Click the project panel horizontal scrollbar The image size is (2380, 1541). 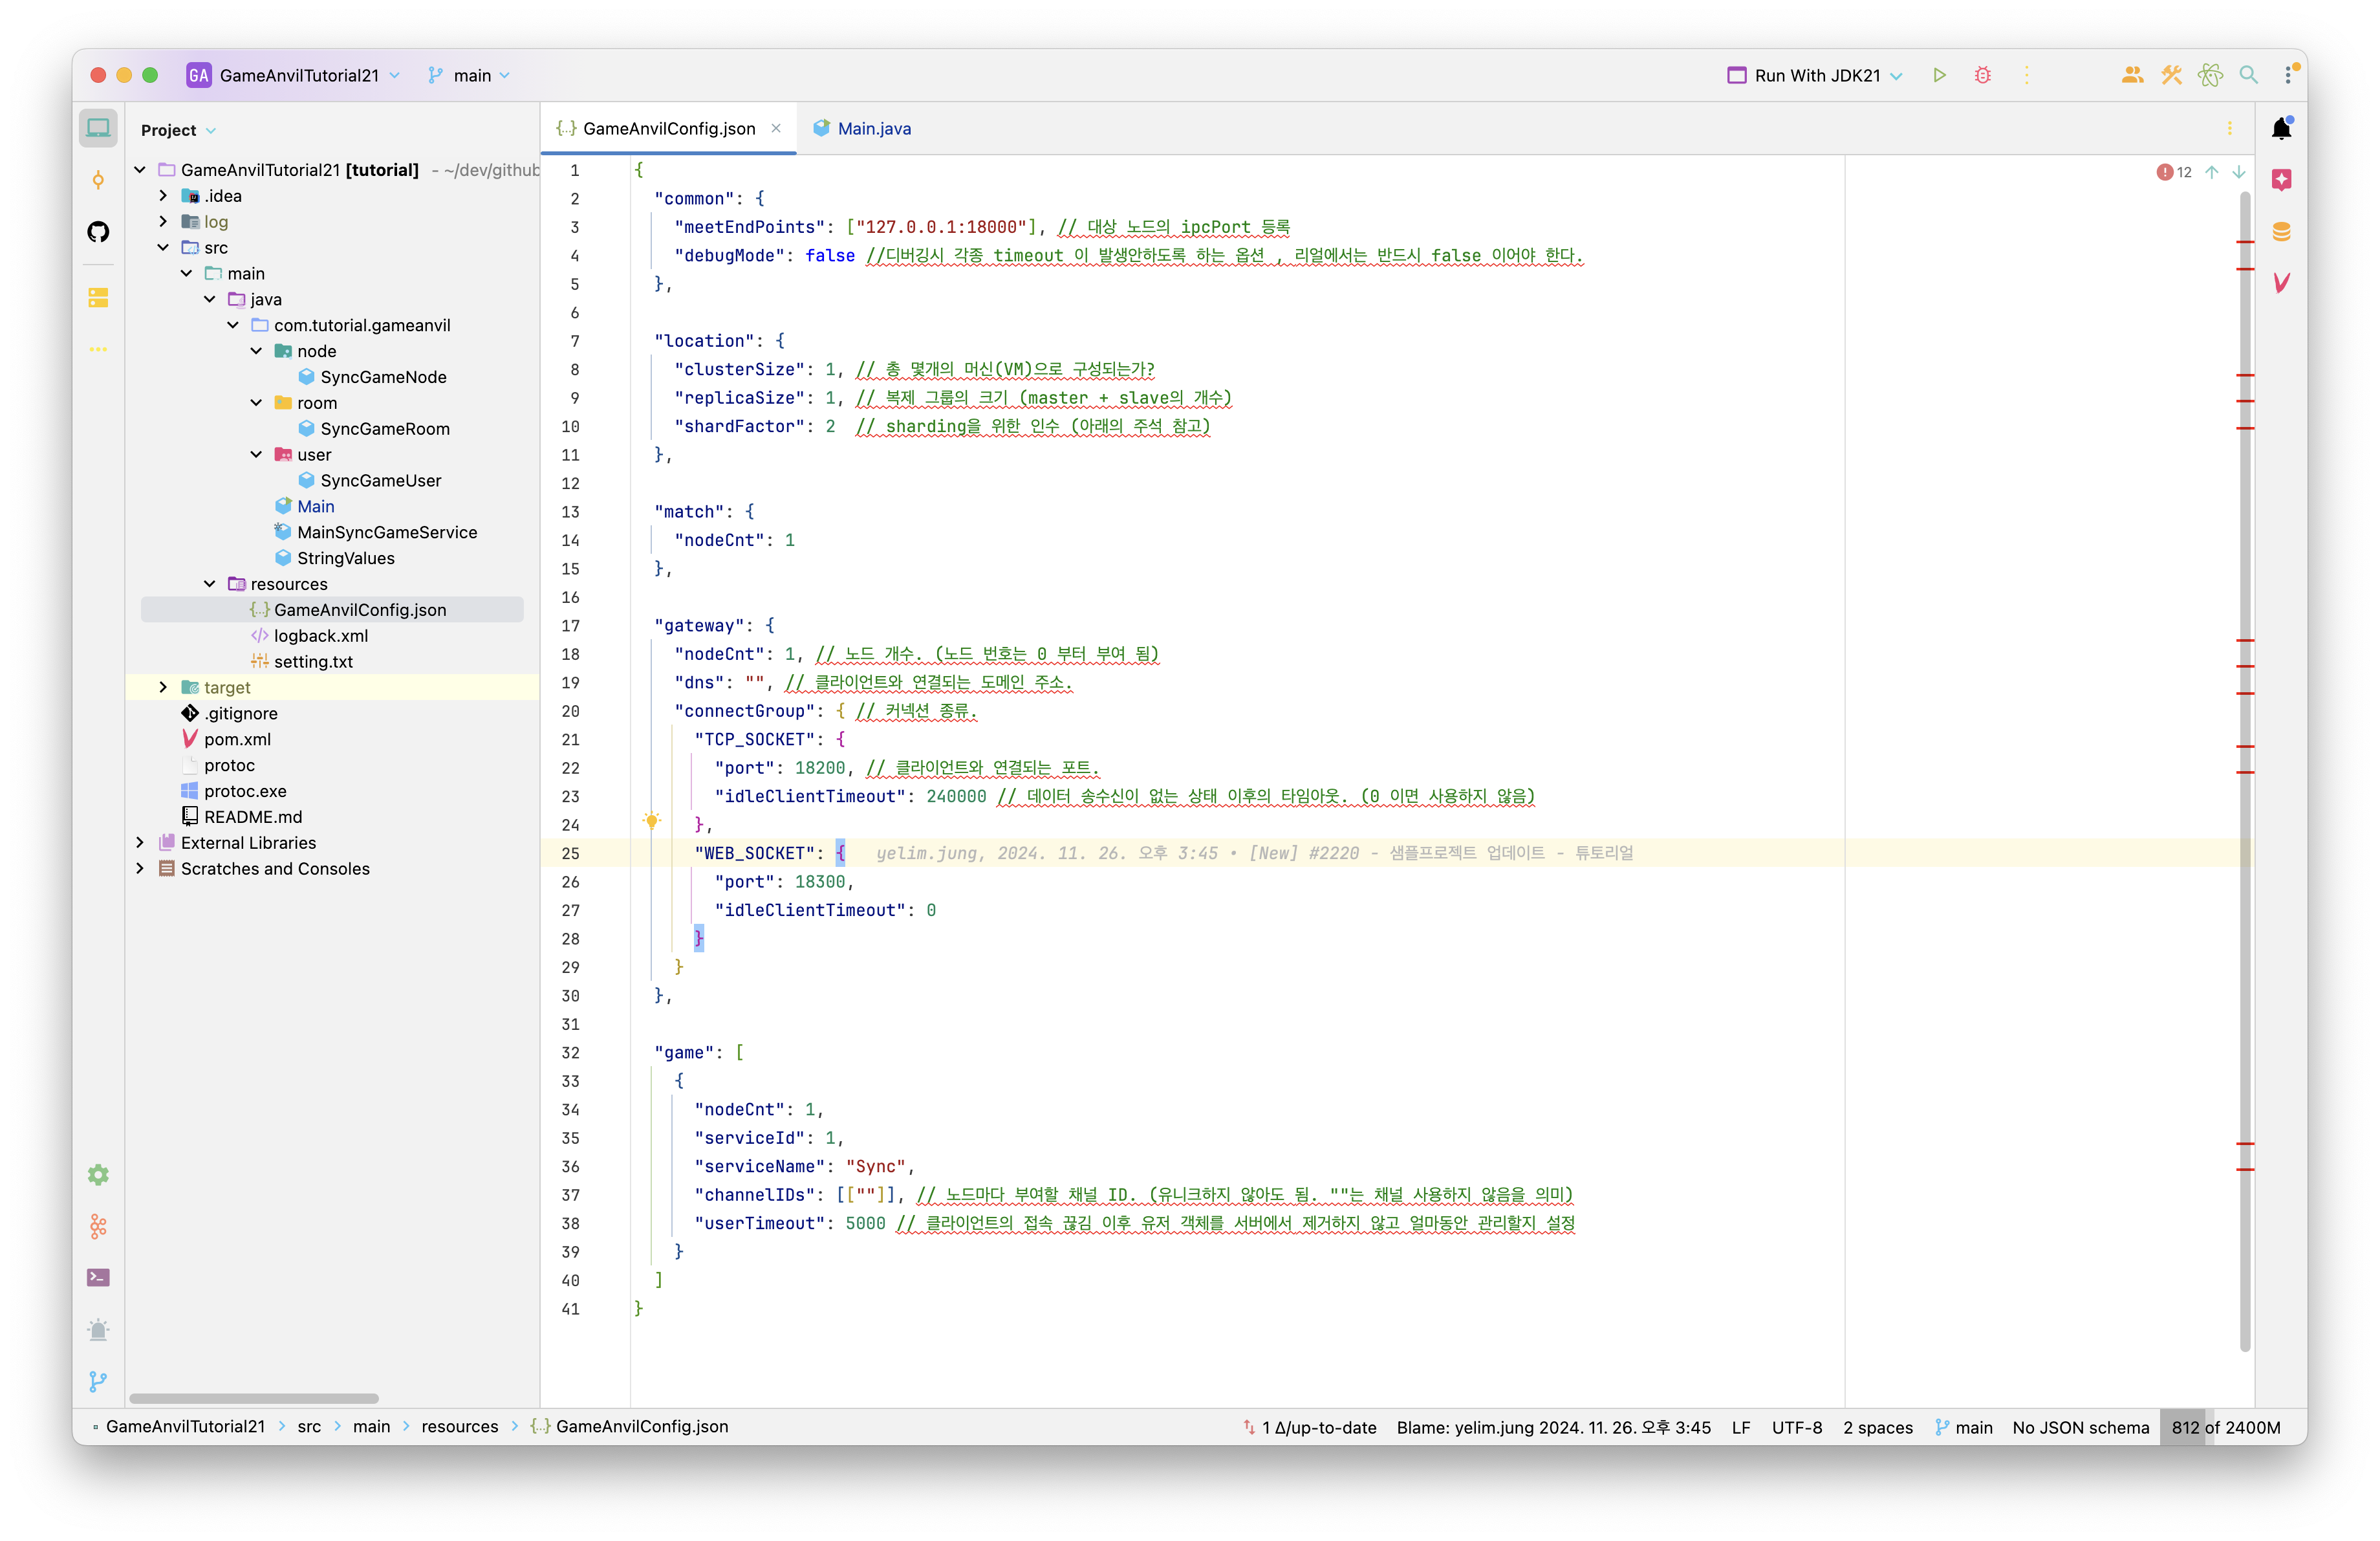[x=254, y=1398]
